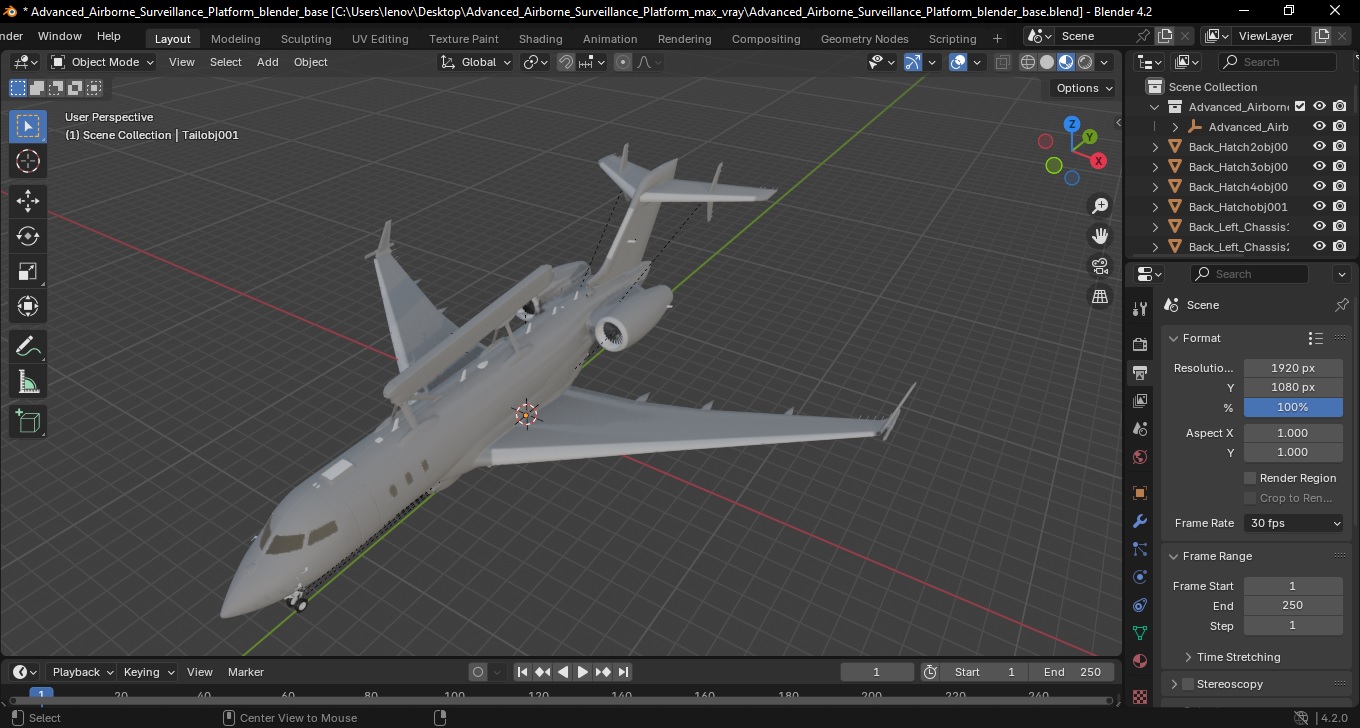Expand the Back_Hatch3obj00 tree item
Viewport: 1360px width, 728px height.
coord(1156,167)
